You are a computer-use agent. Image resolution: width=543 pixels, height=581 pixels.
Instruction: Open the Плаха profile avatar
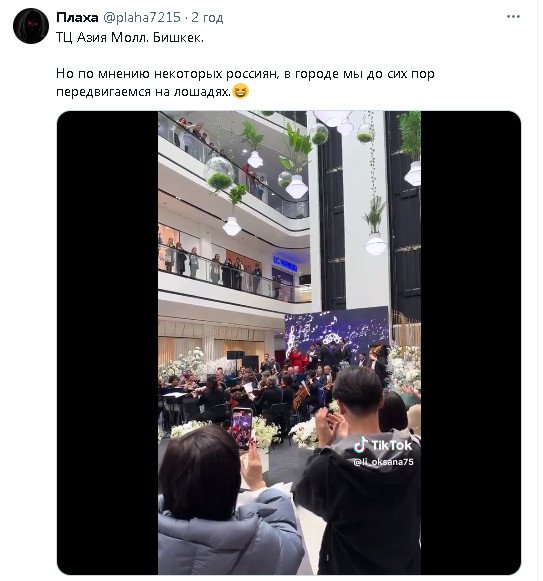point(31,26)
